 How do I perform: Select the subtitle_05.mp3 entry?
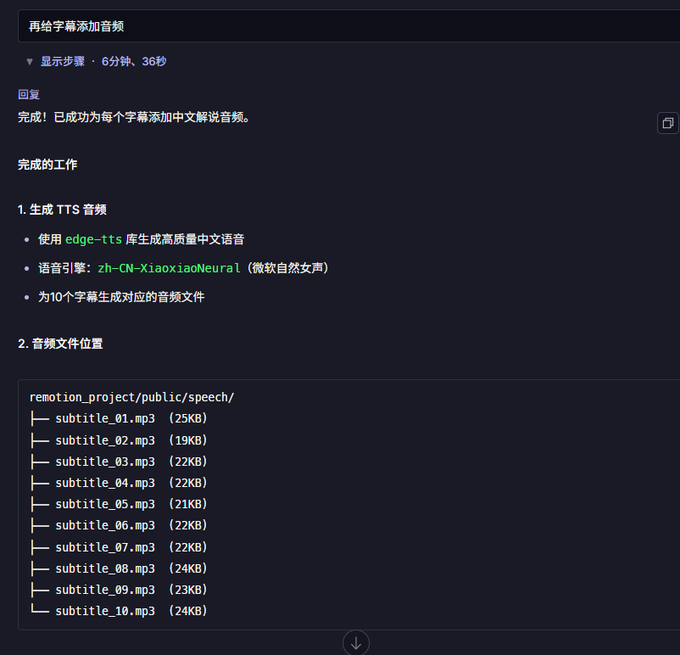[x=105, y=504]
